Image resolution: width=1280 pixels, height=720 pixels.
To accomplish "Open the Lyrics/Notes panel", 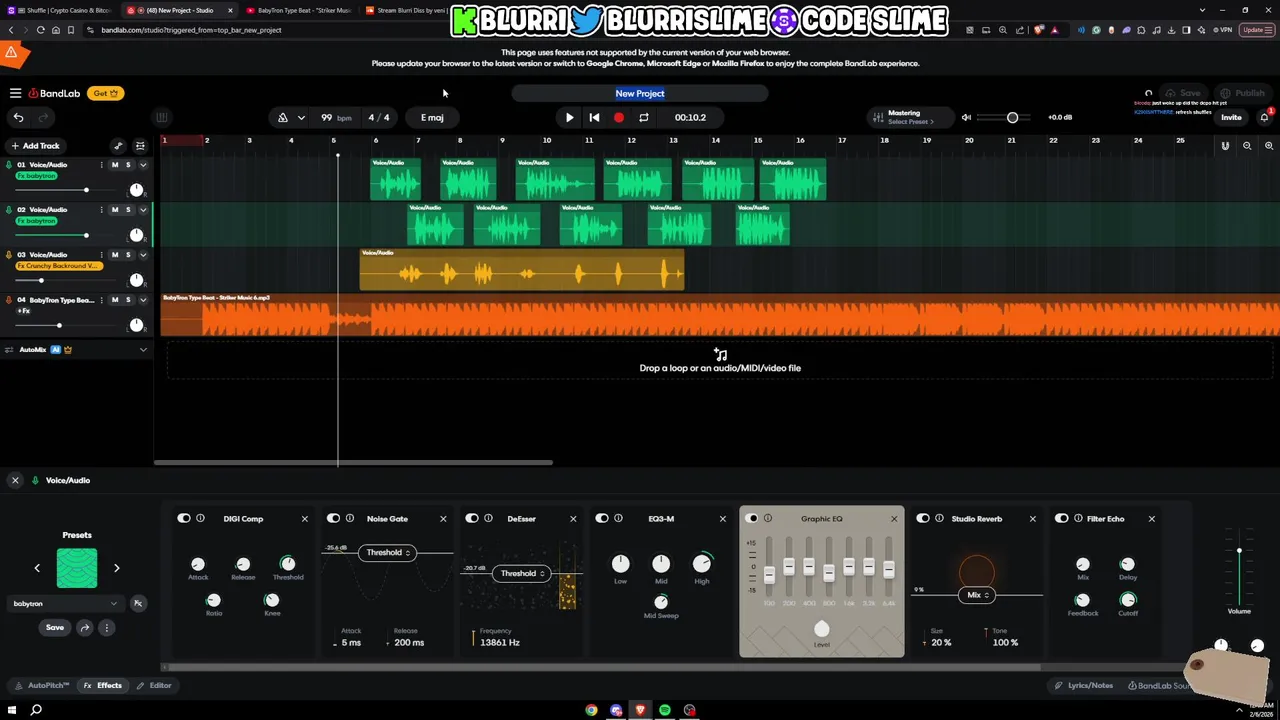I will (1084, 686).
